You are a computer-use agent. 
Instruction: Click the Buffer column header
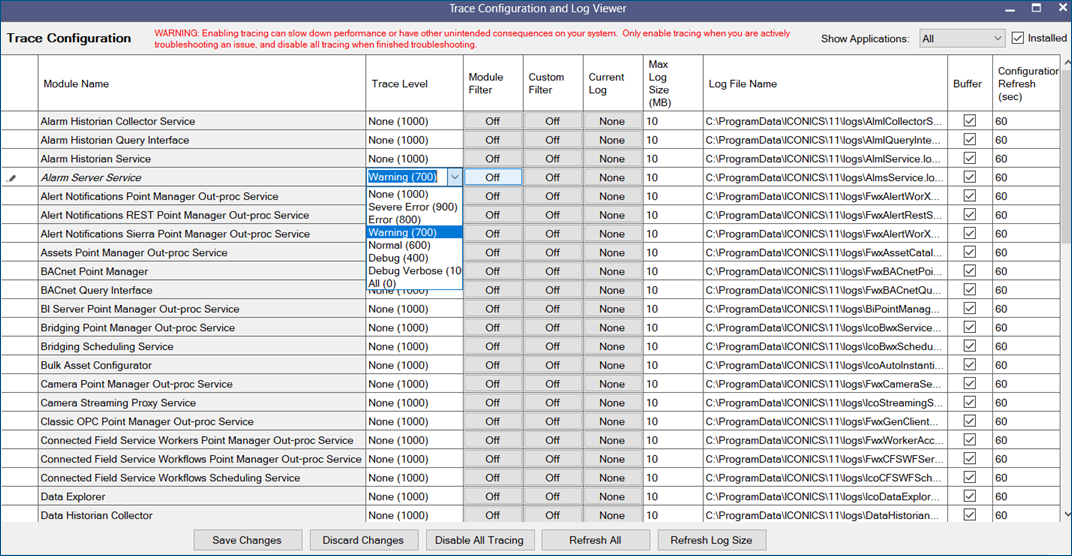tap(967, 83)
